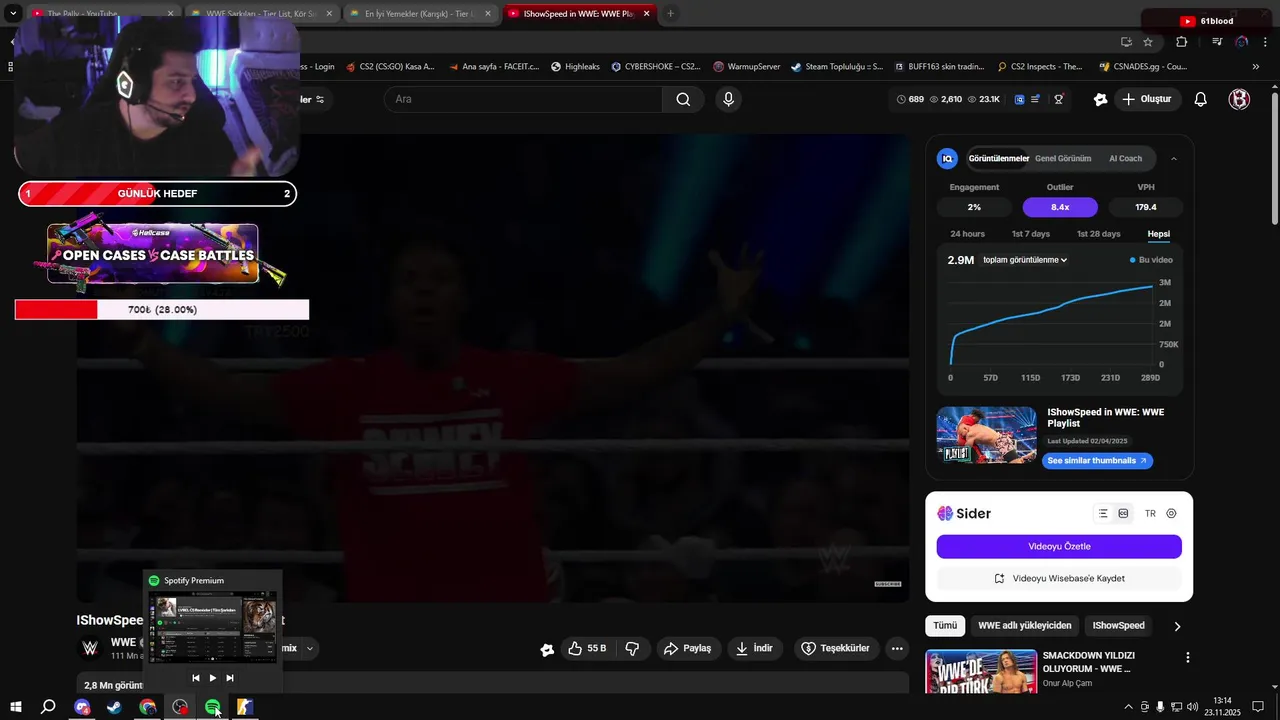Collapse the vidIQ panel with the chevron
The width and height of the screenshot is (1280, 720).
(x=1174, y=158)
